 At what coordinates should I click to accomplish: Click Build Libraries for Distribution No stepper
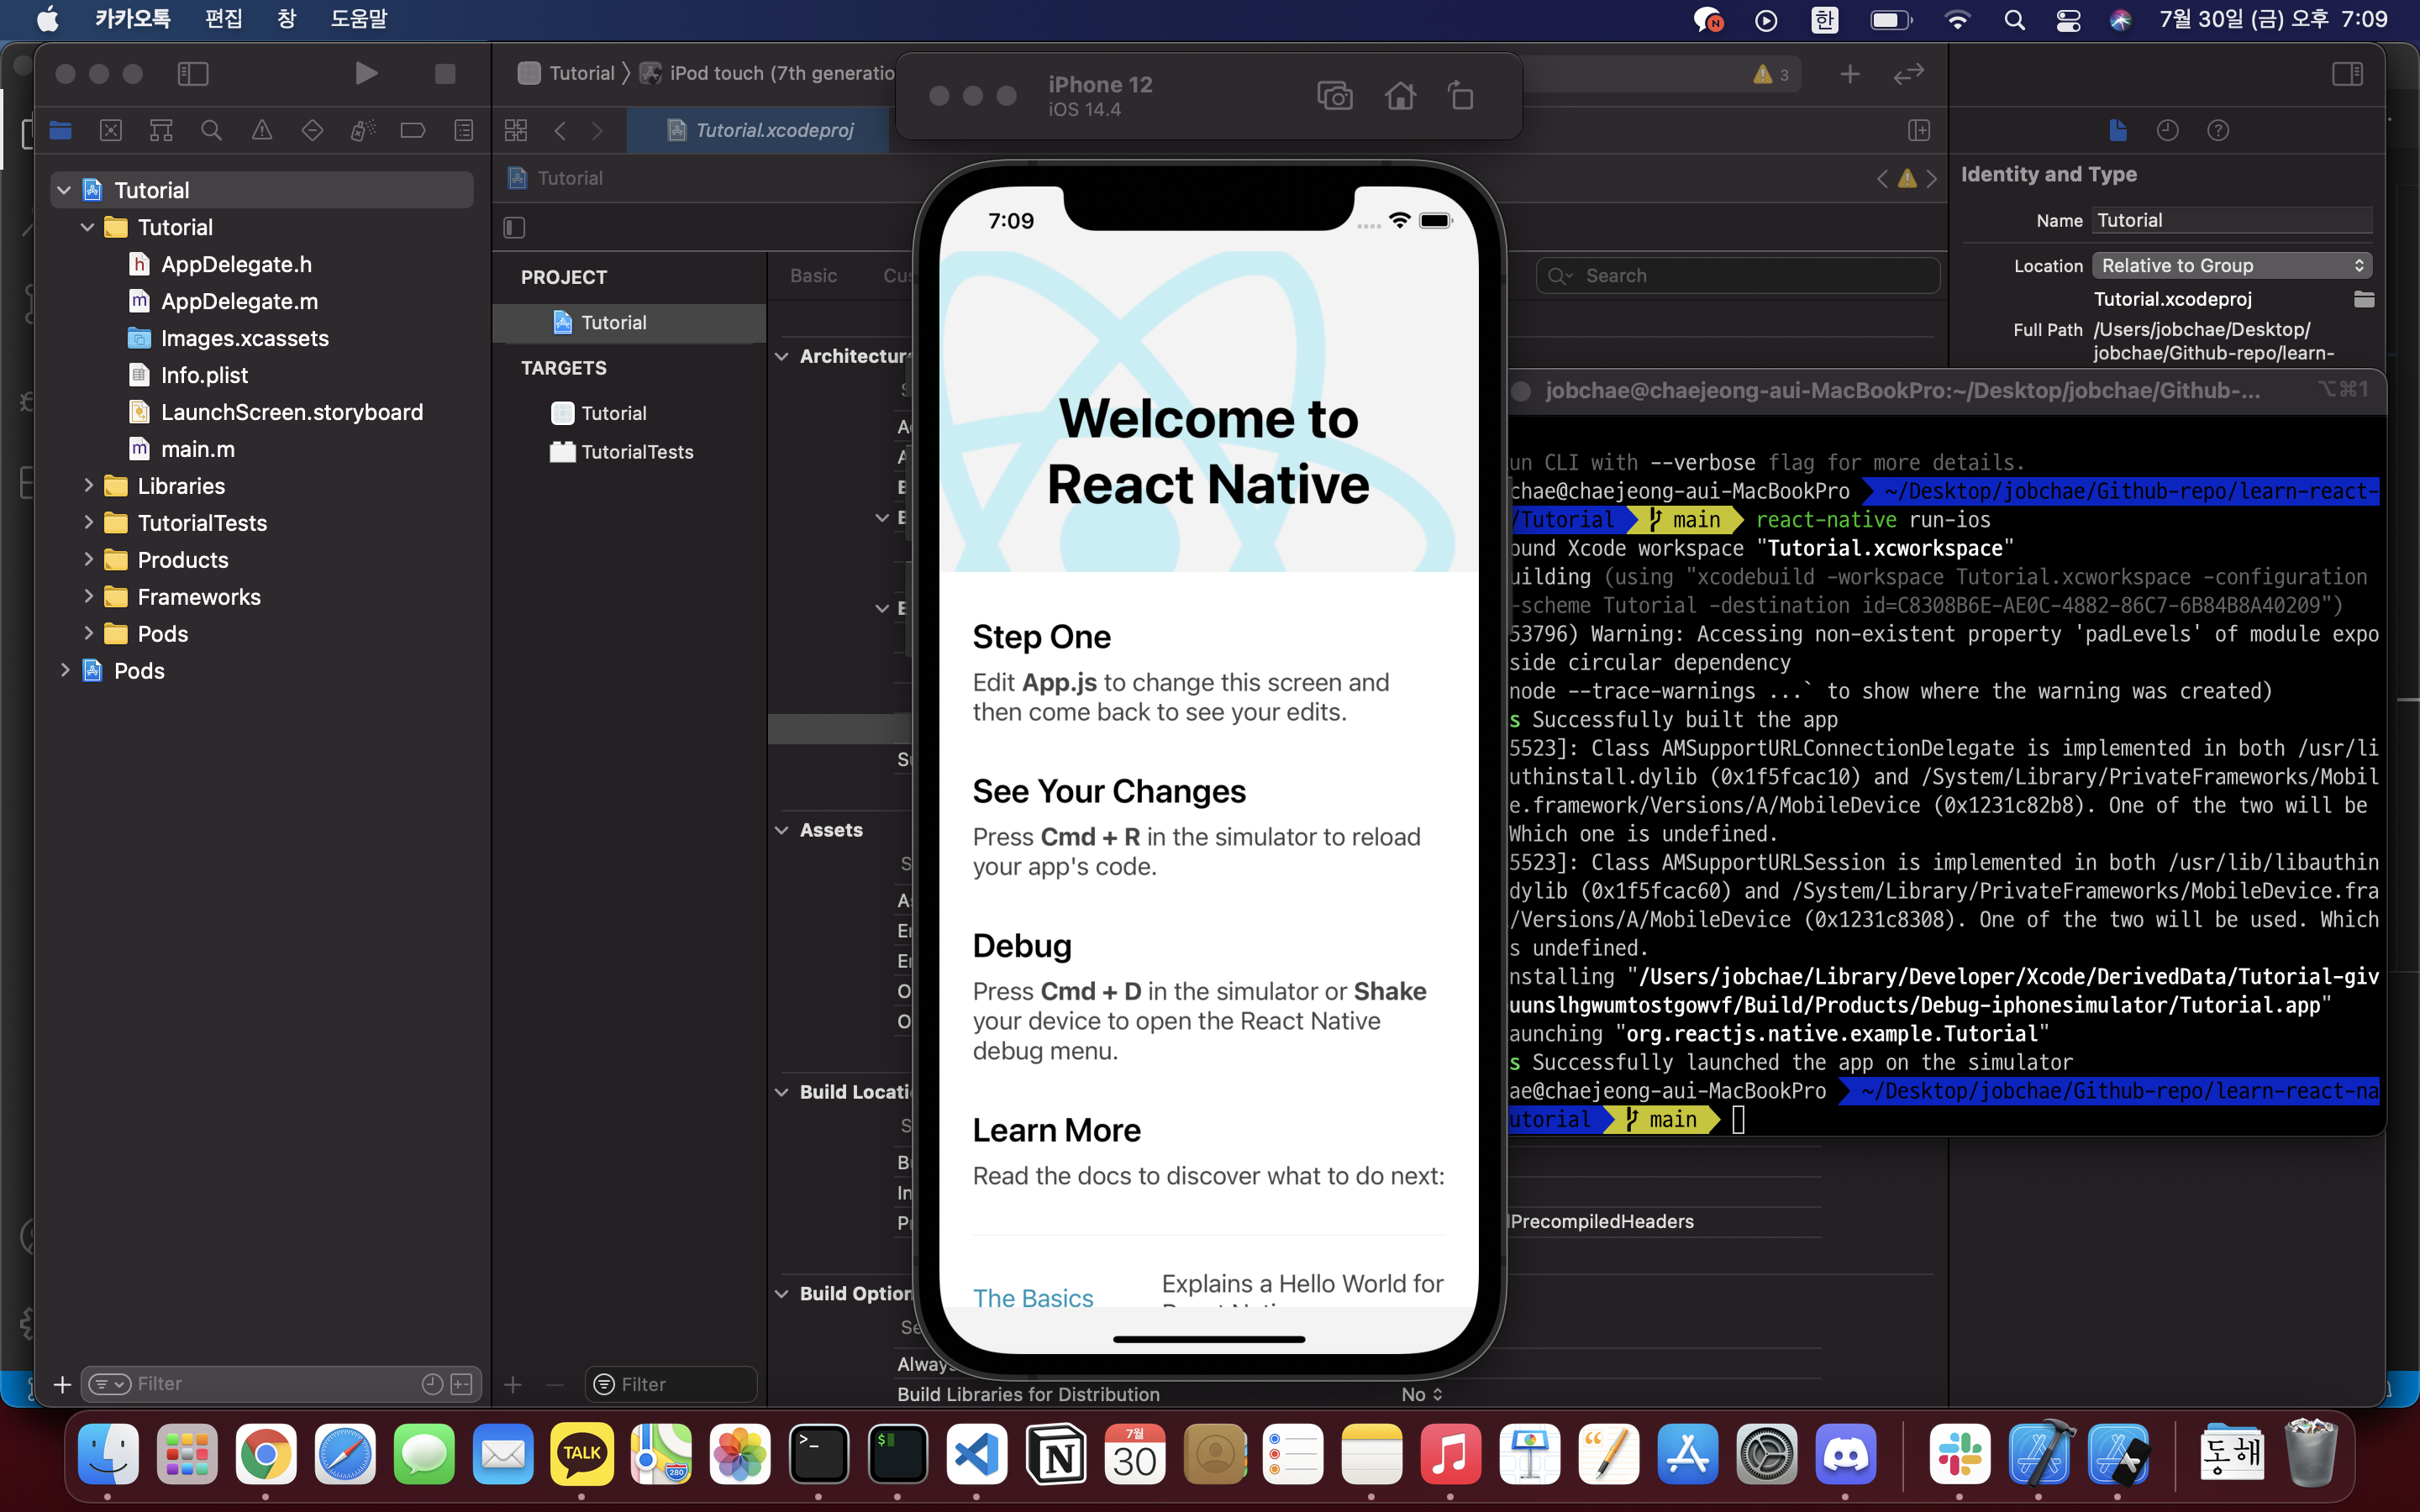tap(1422, 1393)
